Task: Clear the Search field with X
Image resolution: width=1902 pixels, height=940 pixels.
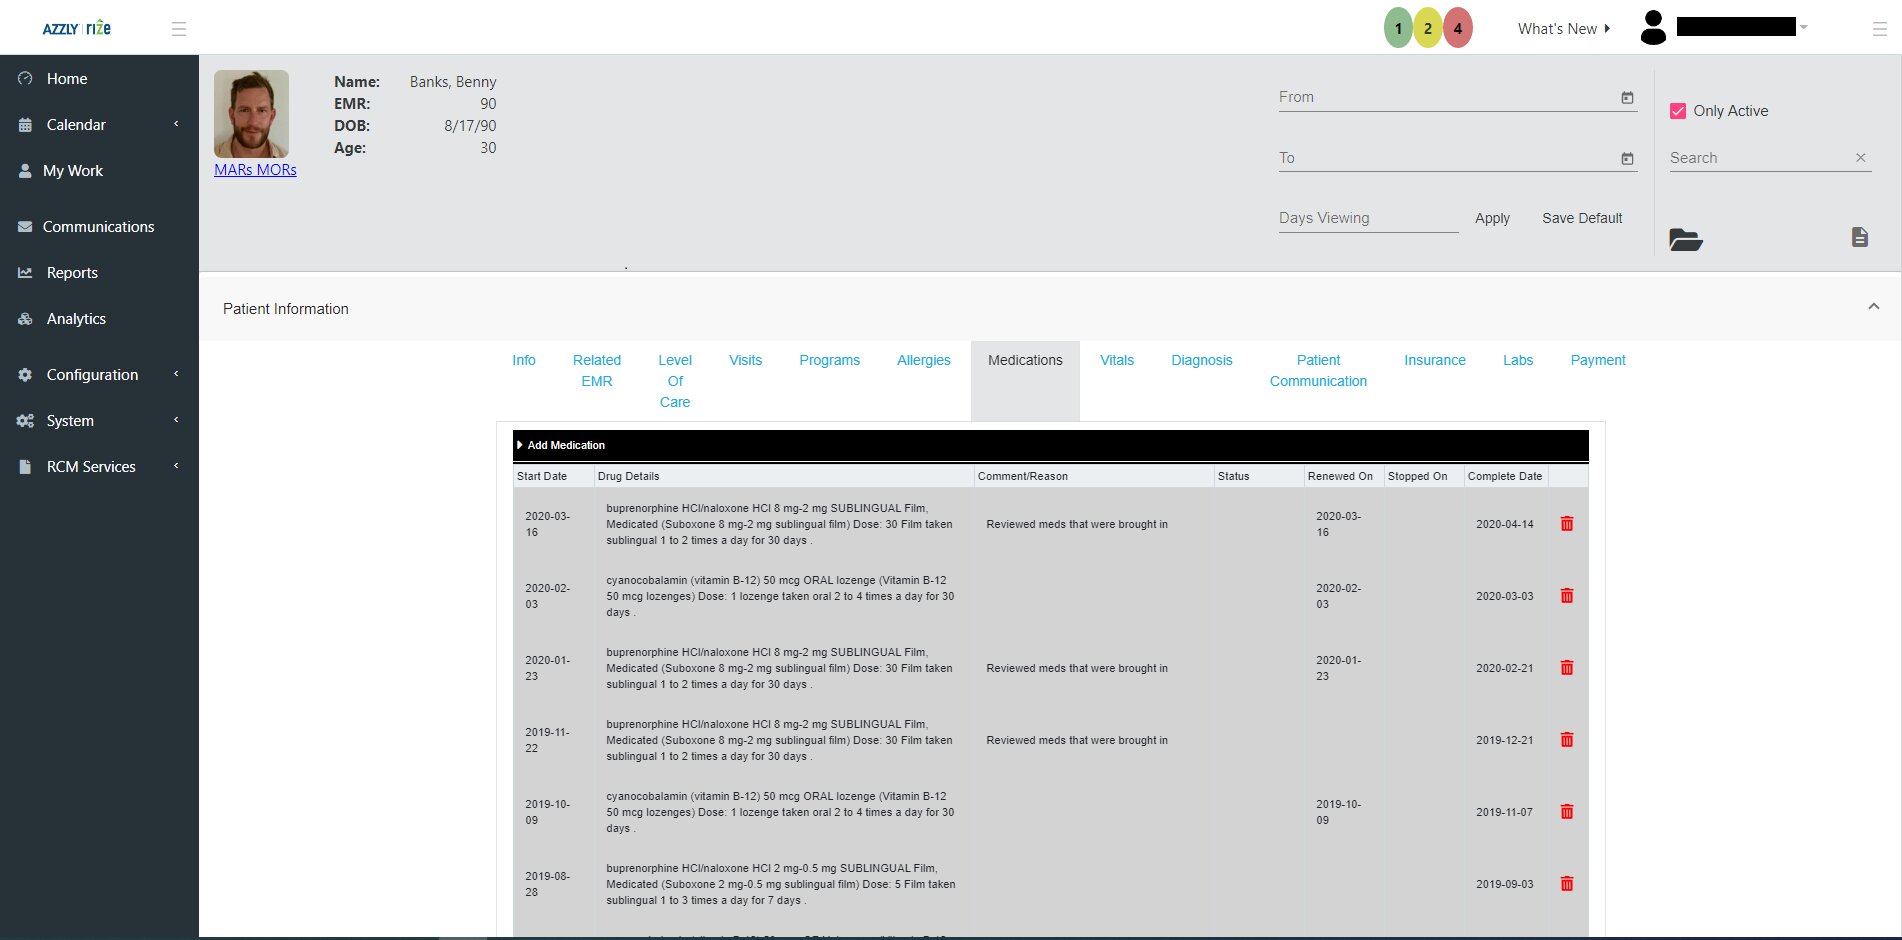Action: tap(1860, 158)
